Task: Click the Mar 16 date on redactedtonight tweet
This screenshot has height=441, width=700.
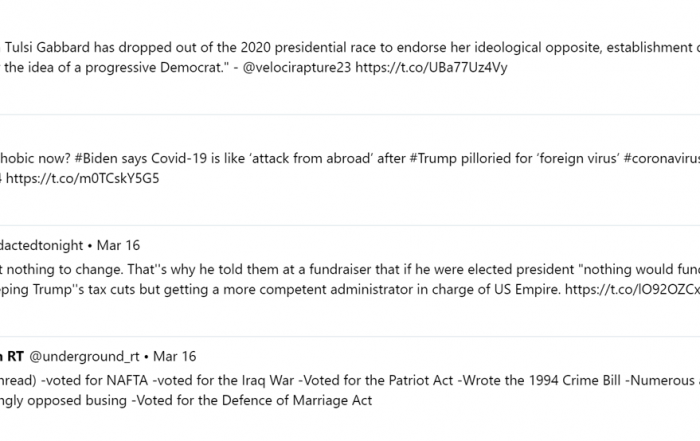Action: pyautogui.click(x=118, y=245)
